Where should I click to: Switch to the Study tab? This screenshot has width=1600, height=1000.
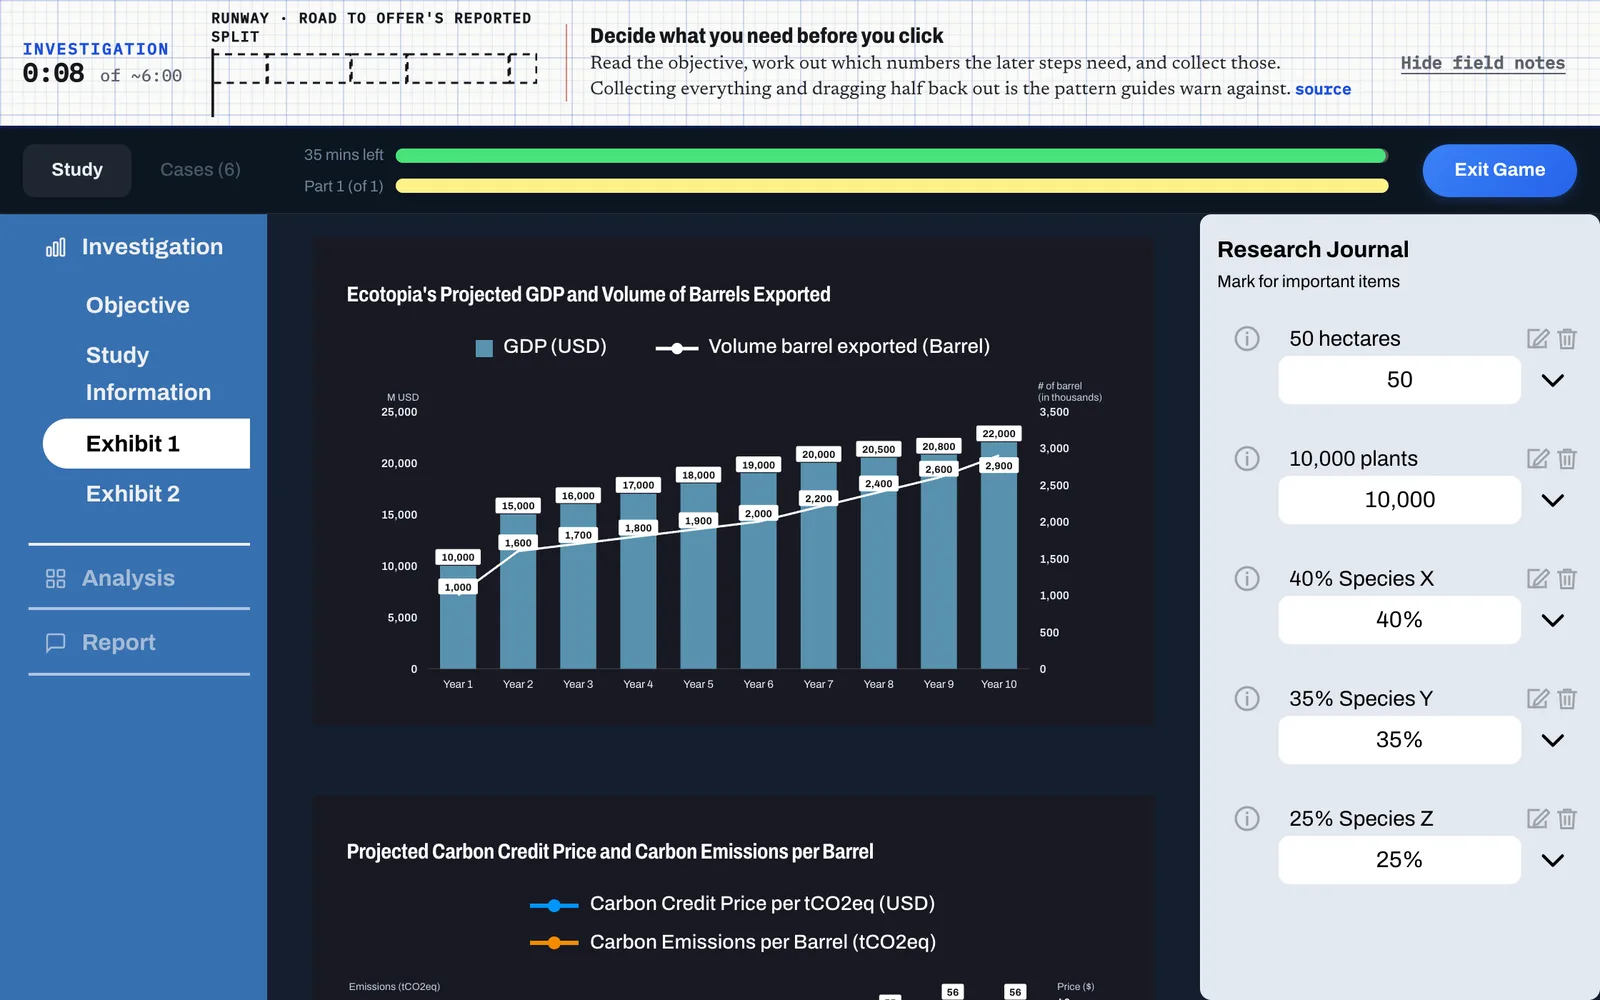coord(77,170)
